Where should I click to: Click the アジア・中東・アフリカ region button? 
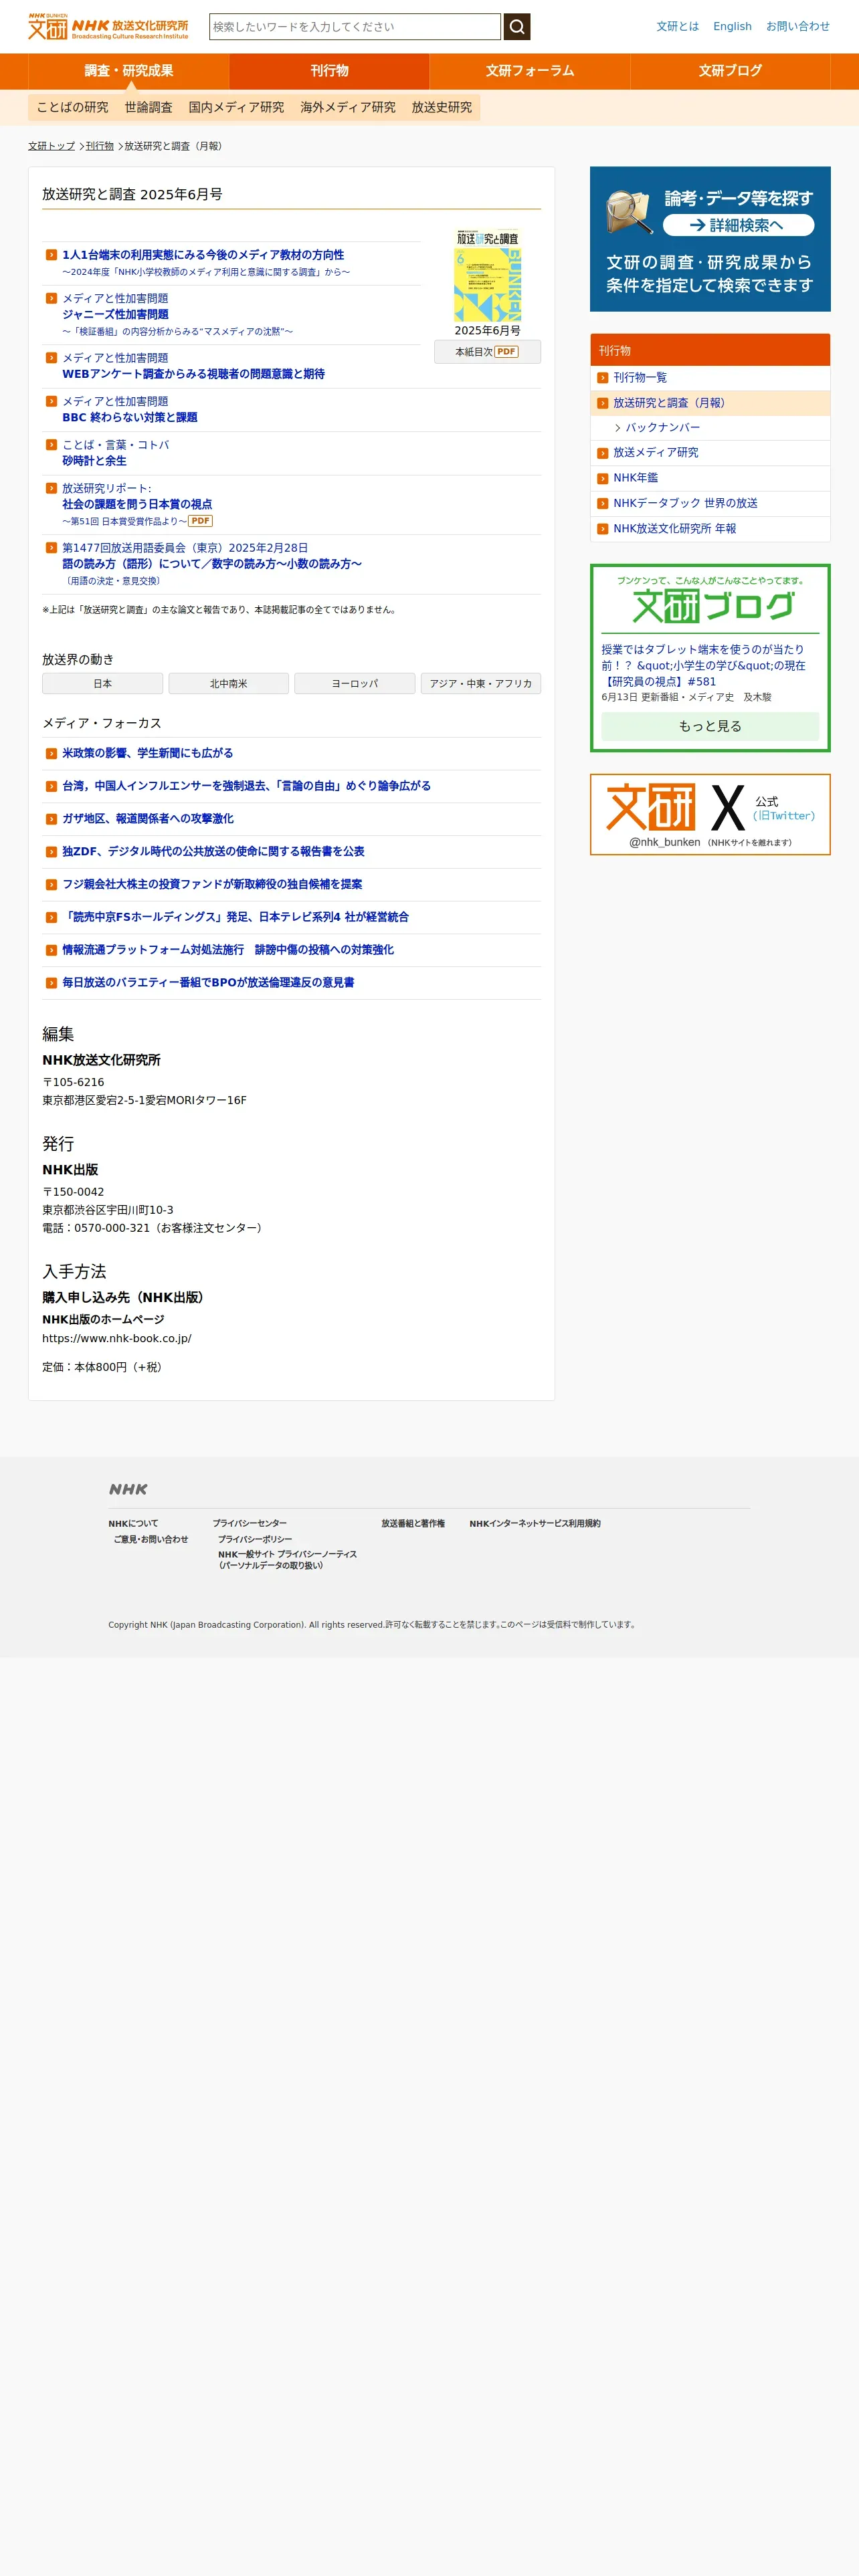[x=481, y=683]
